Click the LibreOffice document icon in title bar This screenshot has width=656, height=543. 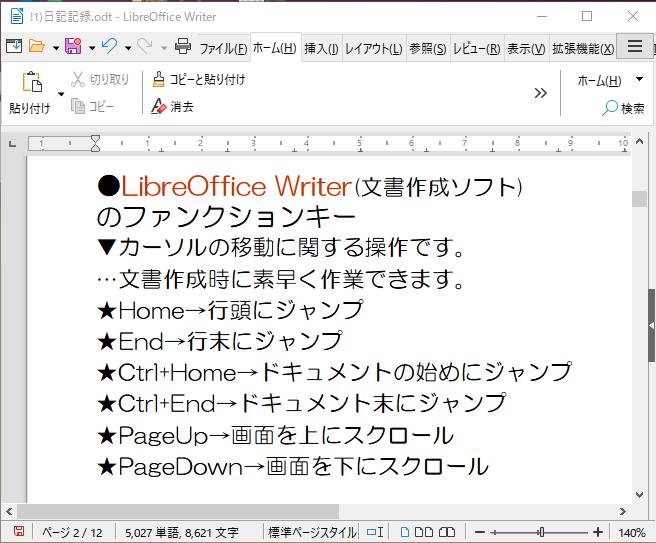point(17,16)
